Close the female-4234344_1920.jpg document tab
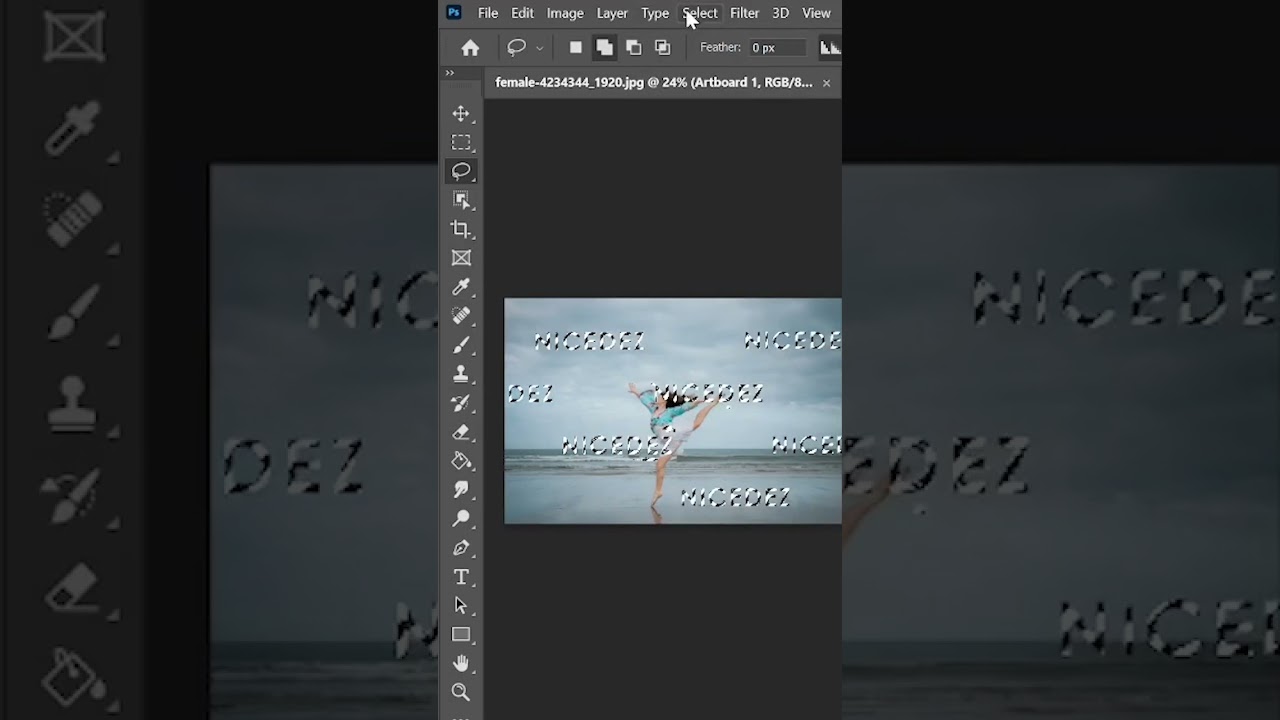This screenshot has height=720, width=1280. coord(826,83)
